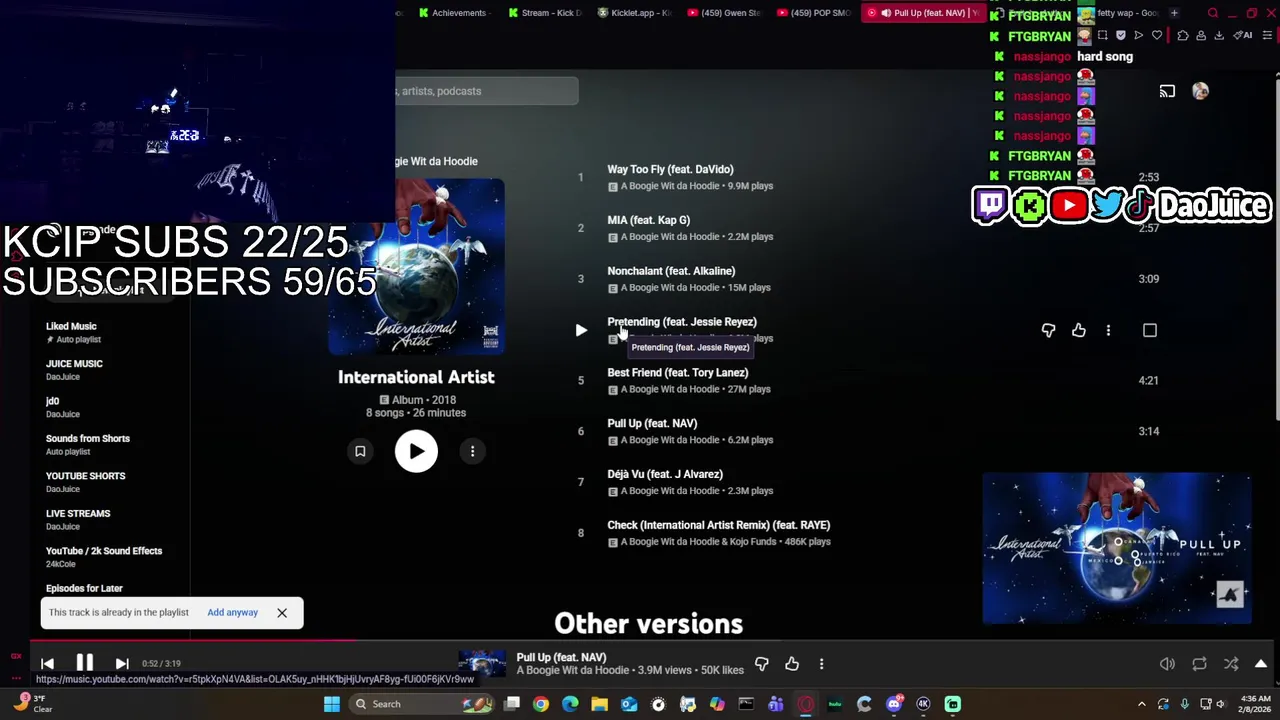Dismiss the already-in-playlist notification
The image size is (1280, 720).
pos(282,613)
